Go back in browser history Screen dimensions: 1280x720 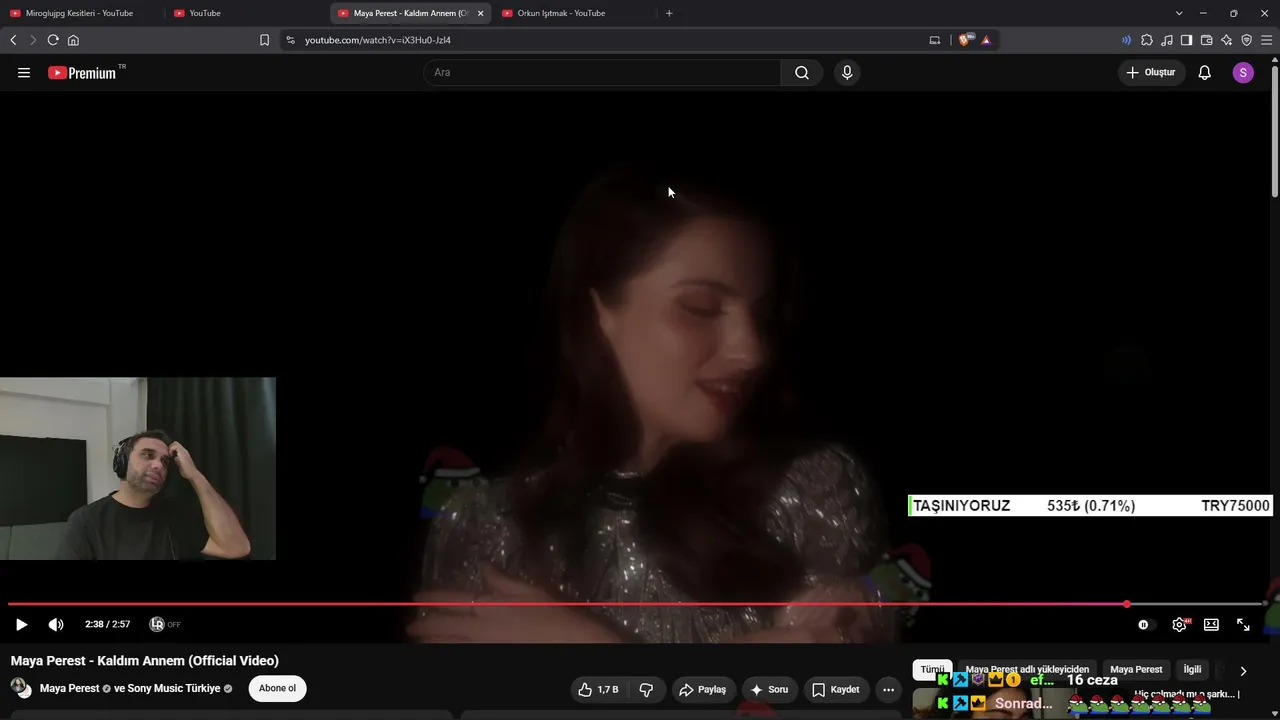(x=13, y=40)
